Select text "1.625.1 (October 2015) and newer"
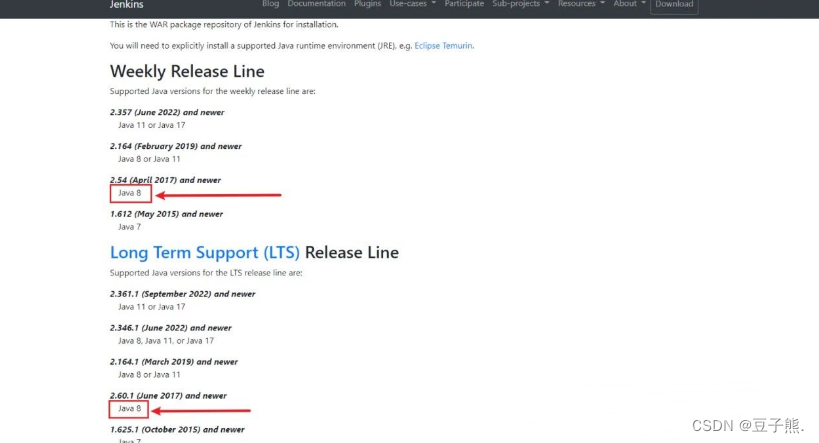 (x=177, y=429)
